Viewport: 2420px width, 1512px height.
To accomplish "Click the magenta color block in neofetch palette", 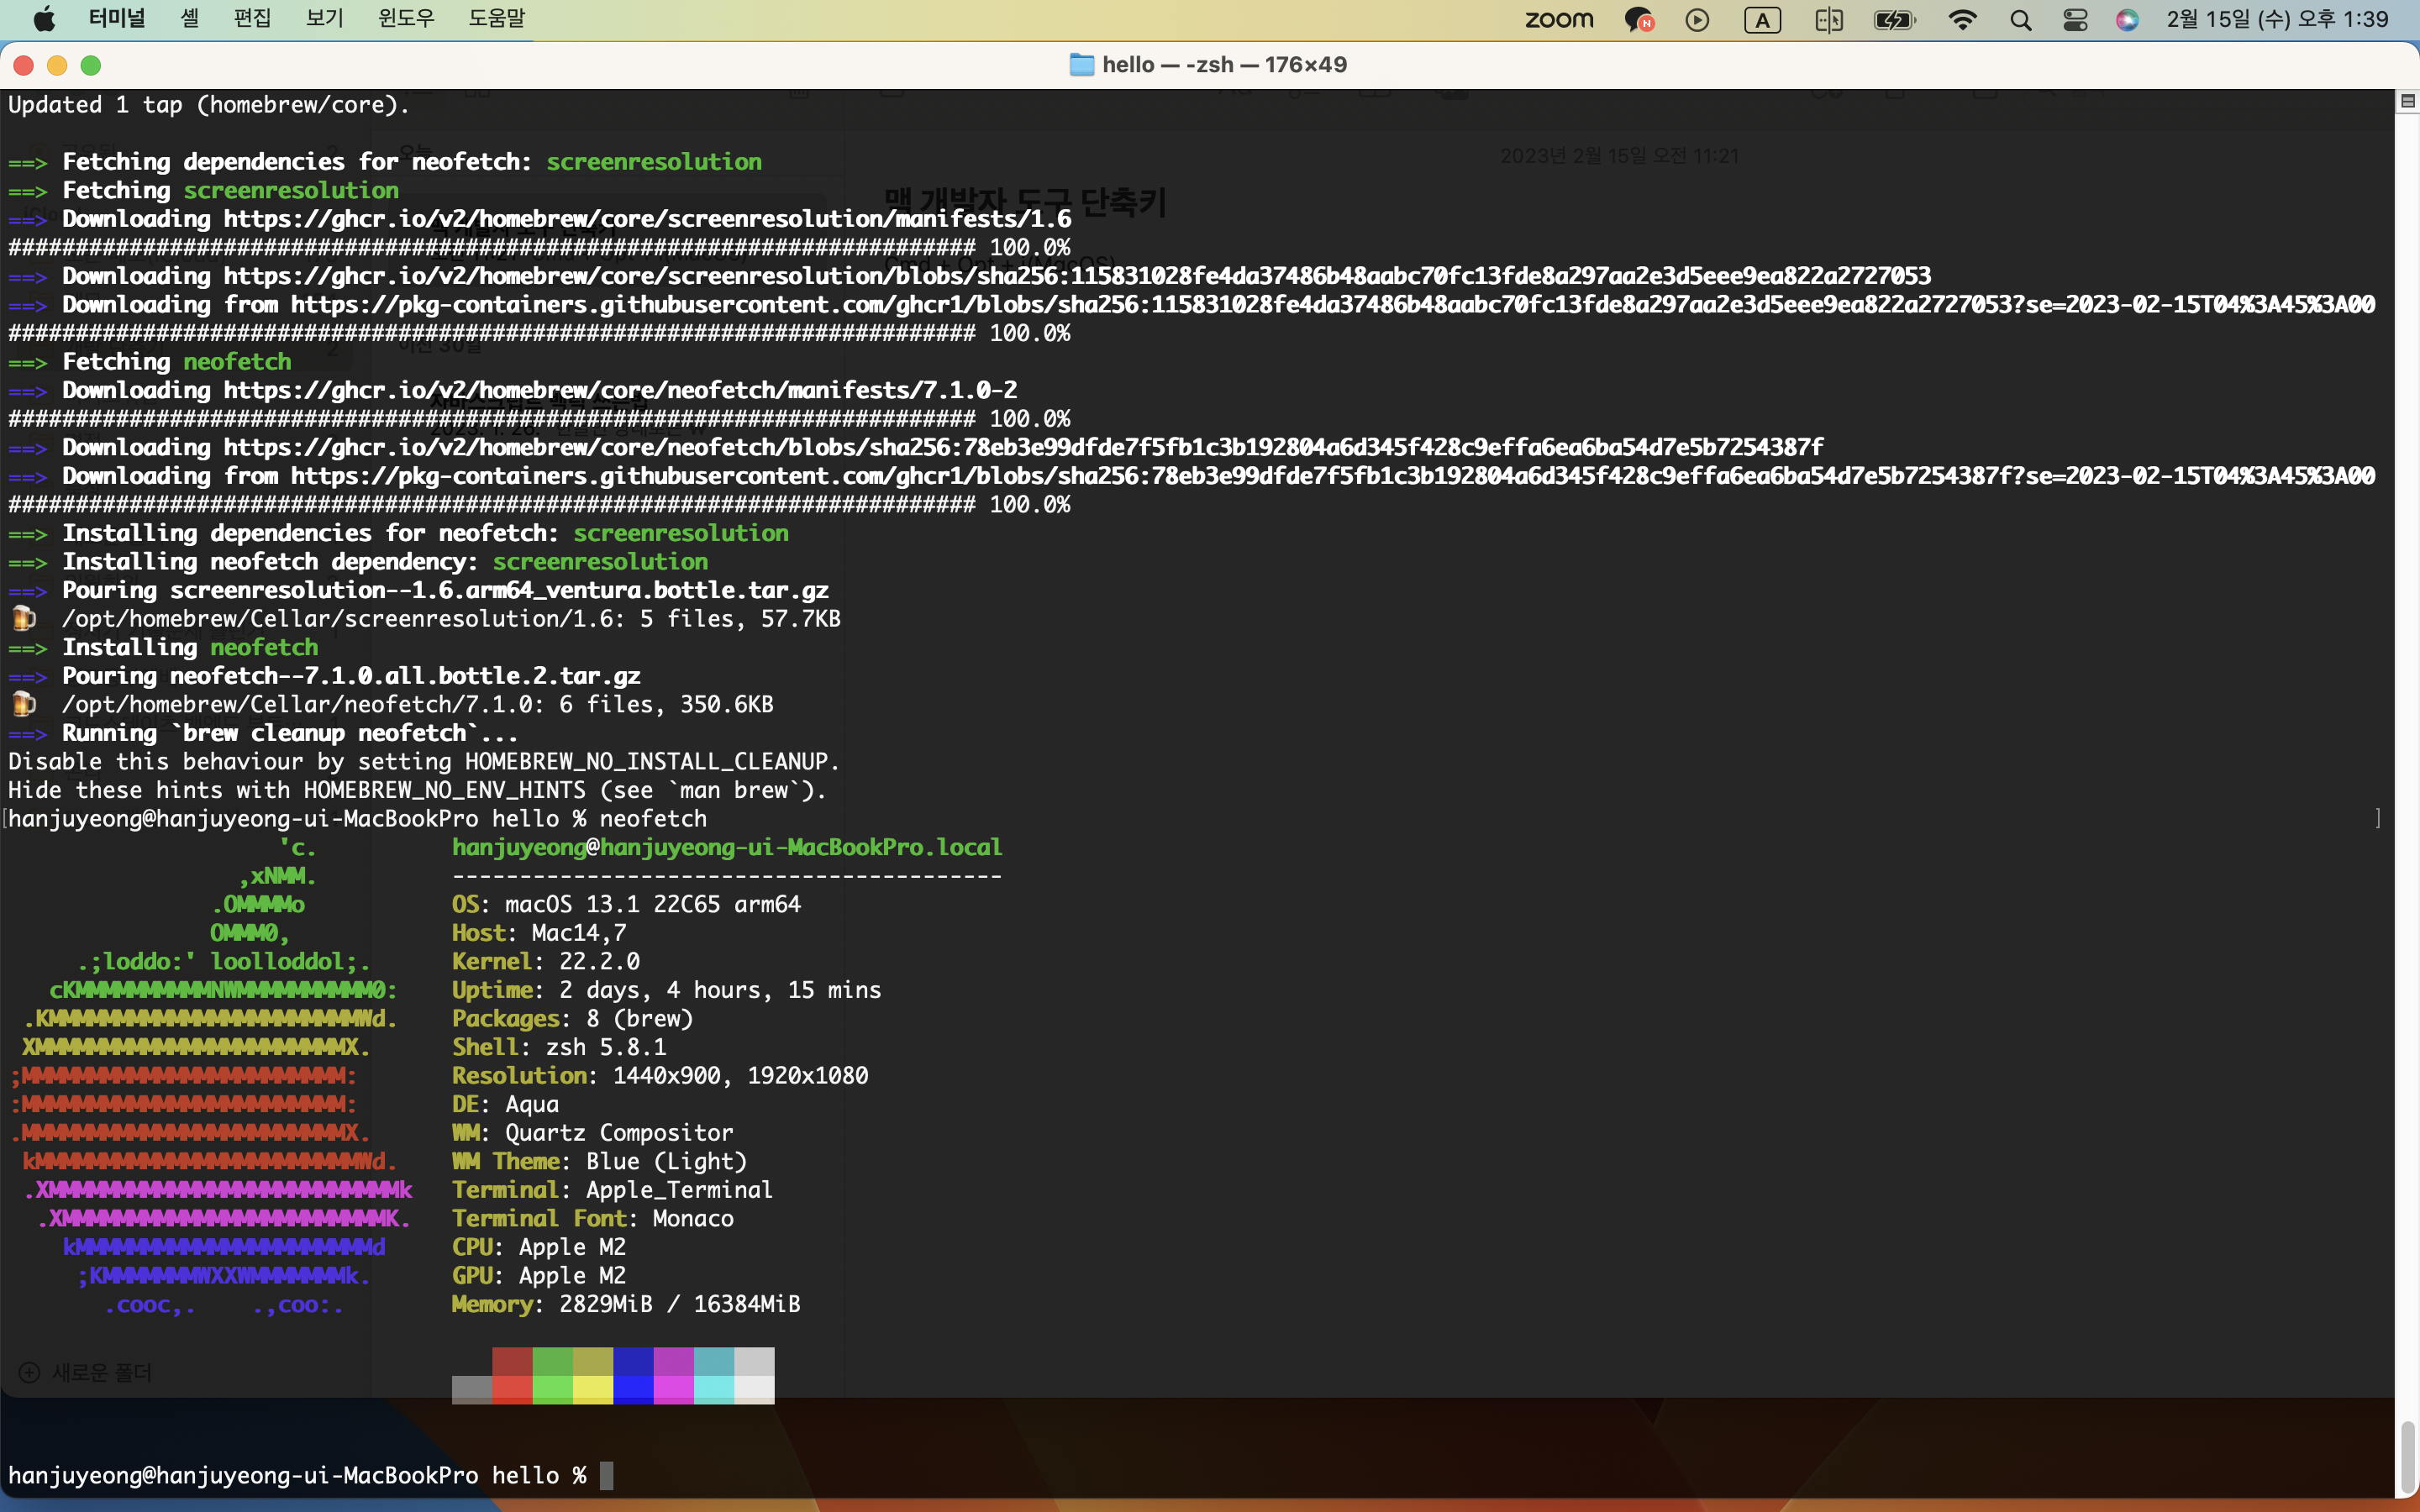I will pyautogui.click(x=674, y=1376).
